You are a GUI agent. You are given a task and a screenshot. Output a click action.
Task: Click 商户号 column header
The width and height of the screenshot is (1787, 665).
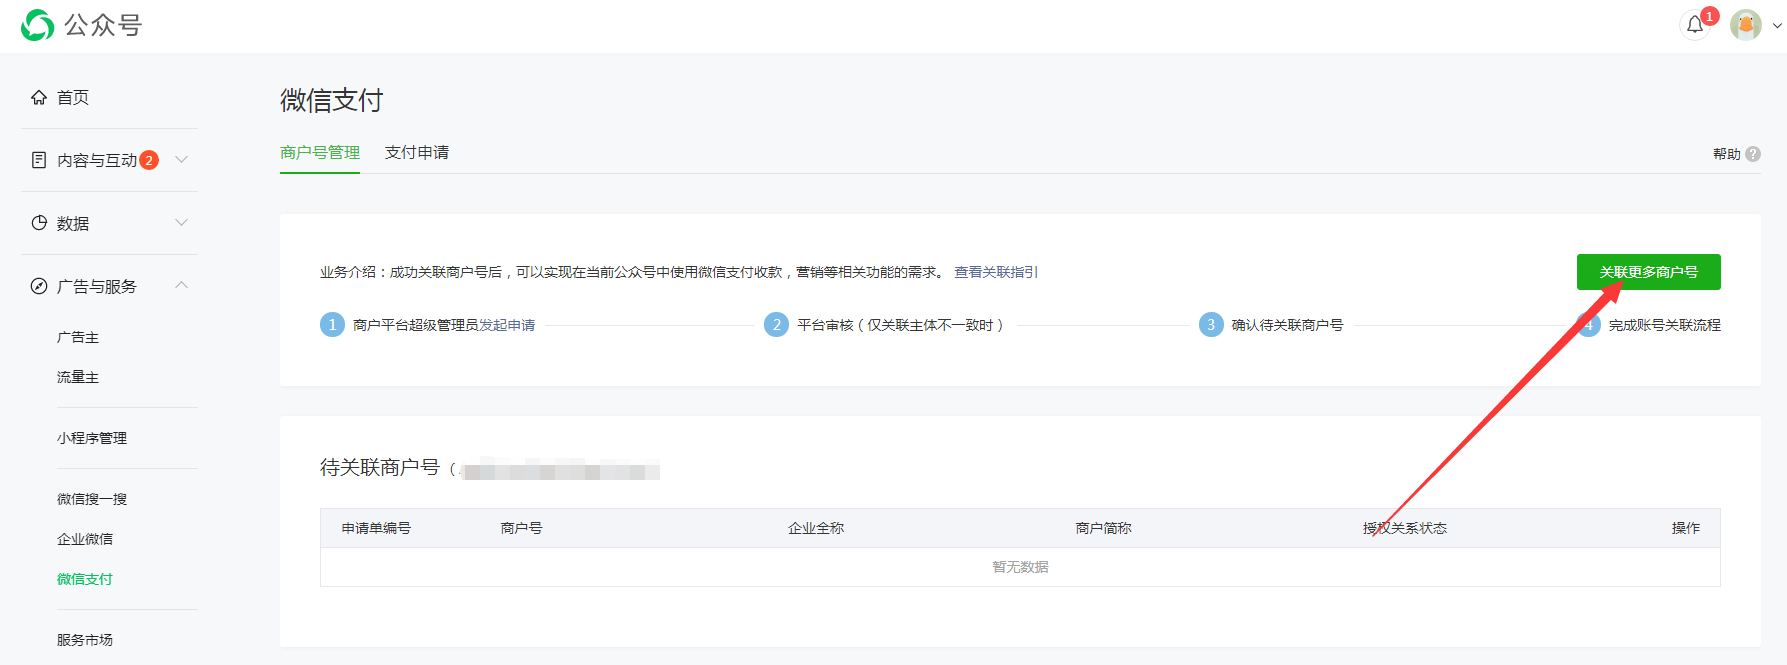(x=522, y=528)
